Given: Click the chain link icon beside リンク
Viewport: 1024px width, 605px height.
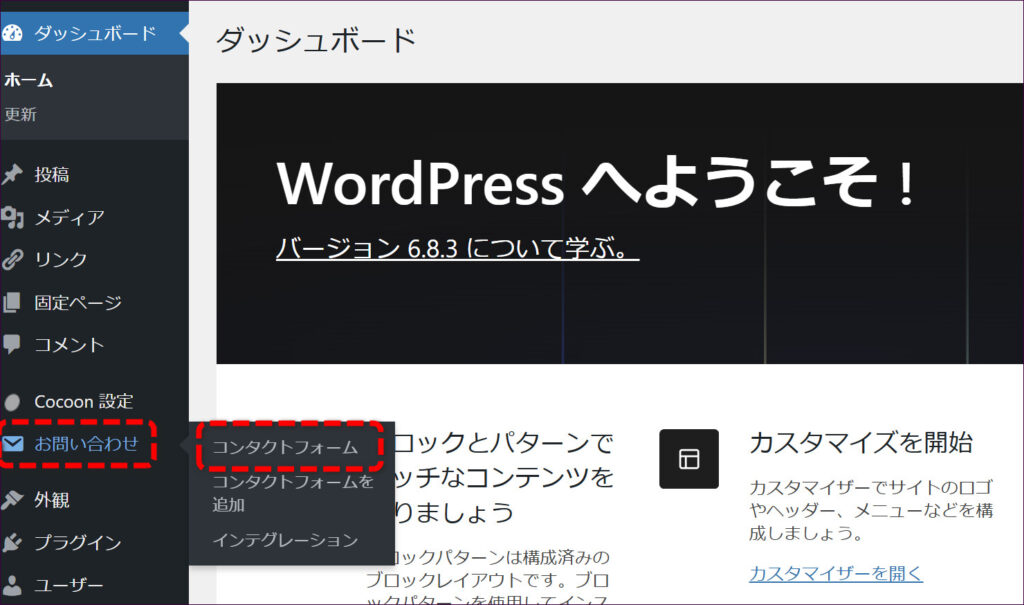Looking at the screenshot, I should click(13, 260).
